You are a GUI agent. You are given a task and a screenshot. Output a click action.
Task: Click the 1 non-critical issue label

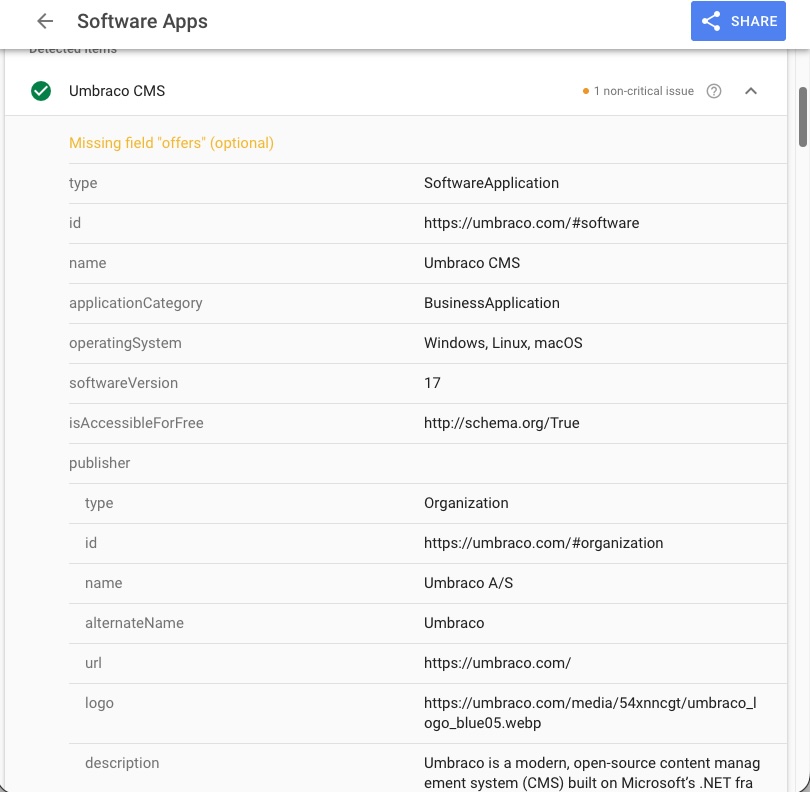(644, 91)
